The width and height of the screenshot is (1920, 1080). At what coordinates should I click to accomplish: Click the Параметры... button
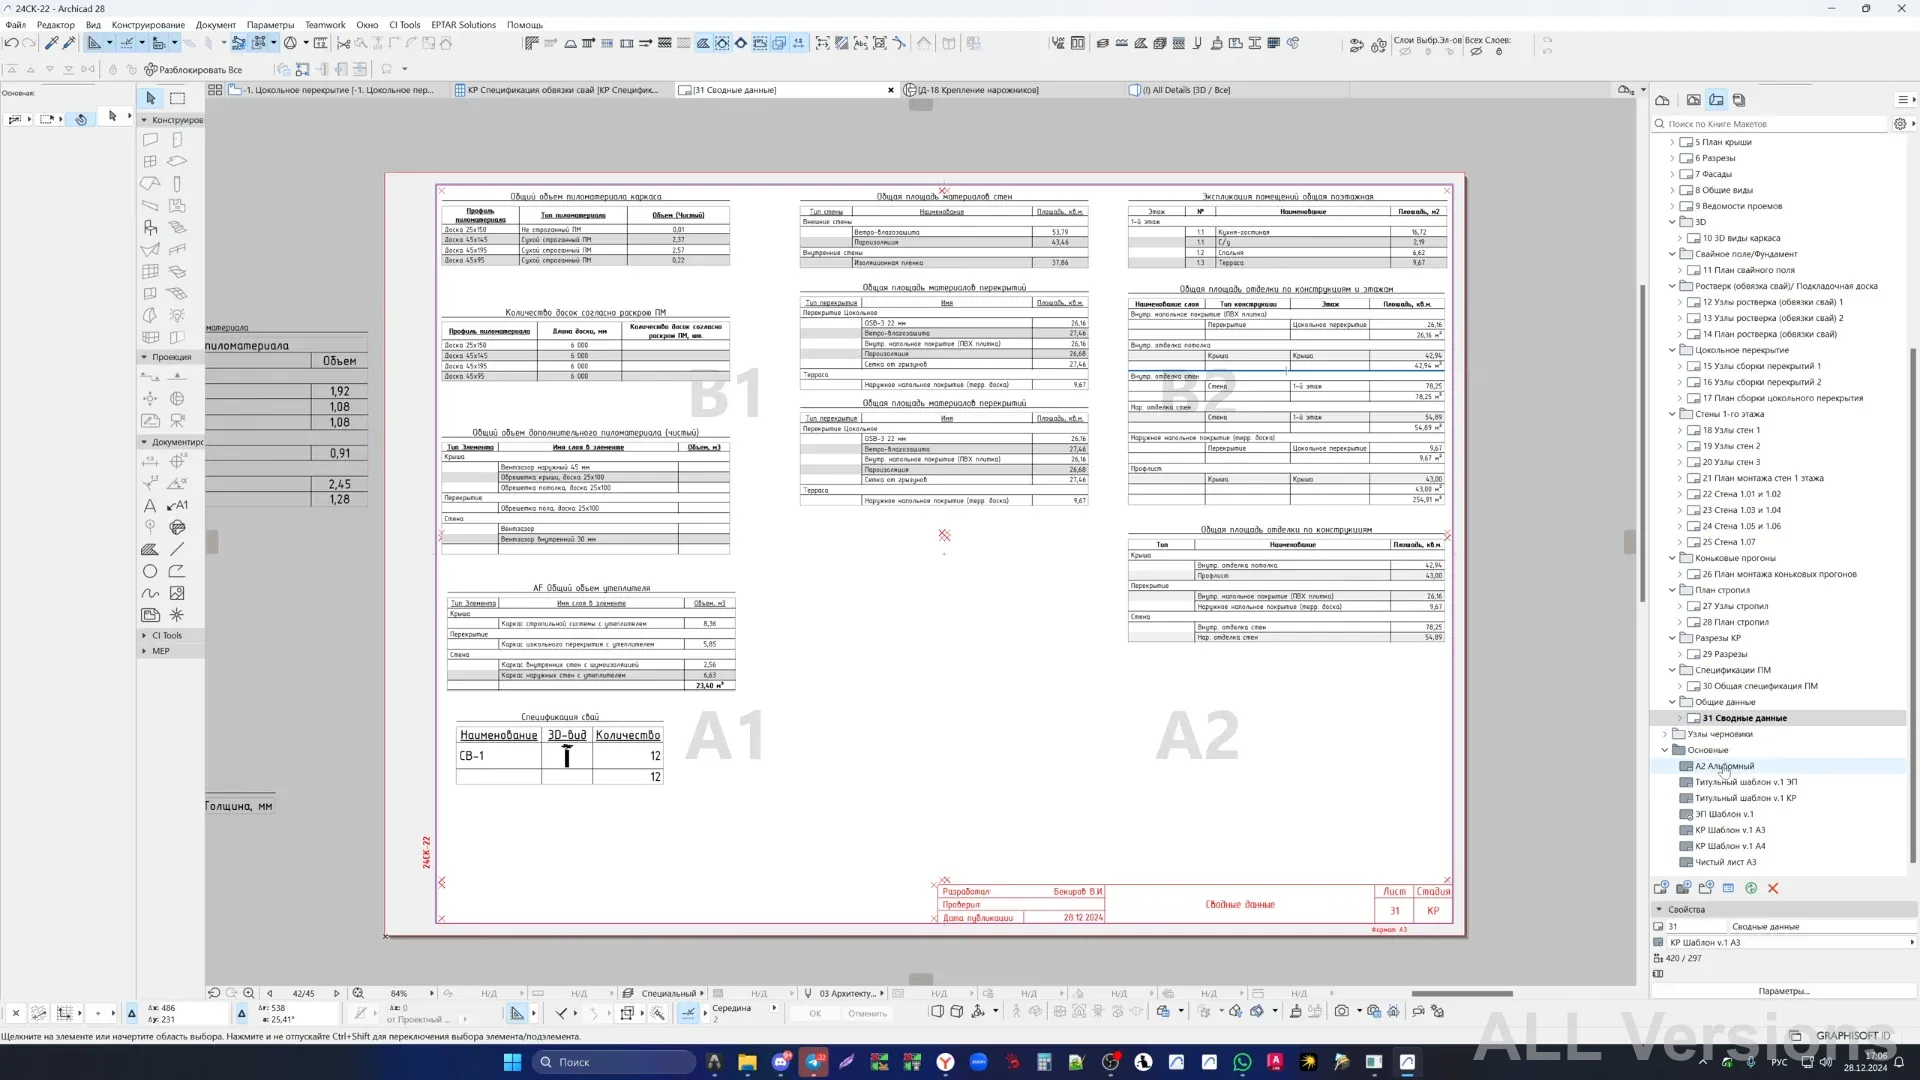(x=1783, y=992)
